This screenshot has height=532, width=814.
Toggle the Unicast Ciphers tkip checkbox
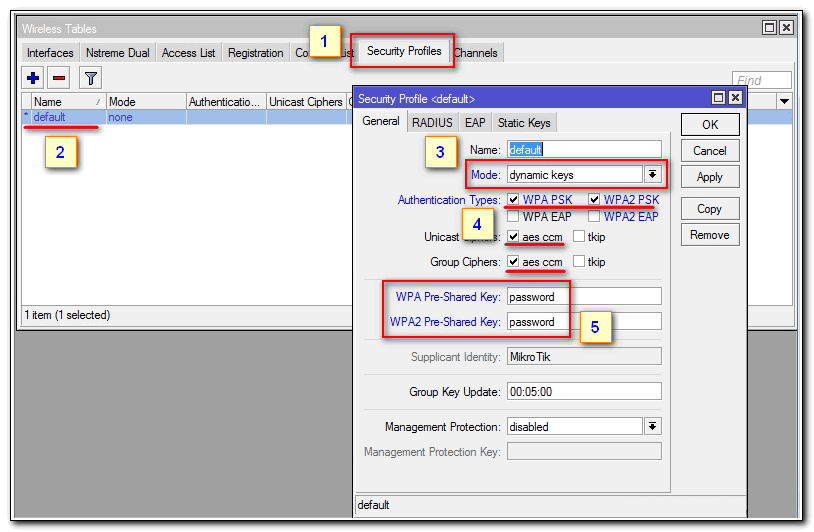[579, 237]
